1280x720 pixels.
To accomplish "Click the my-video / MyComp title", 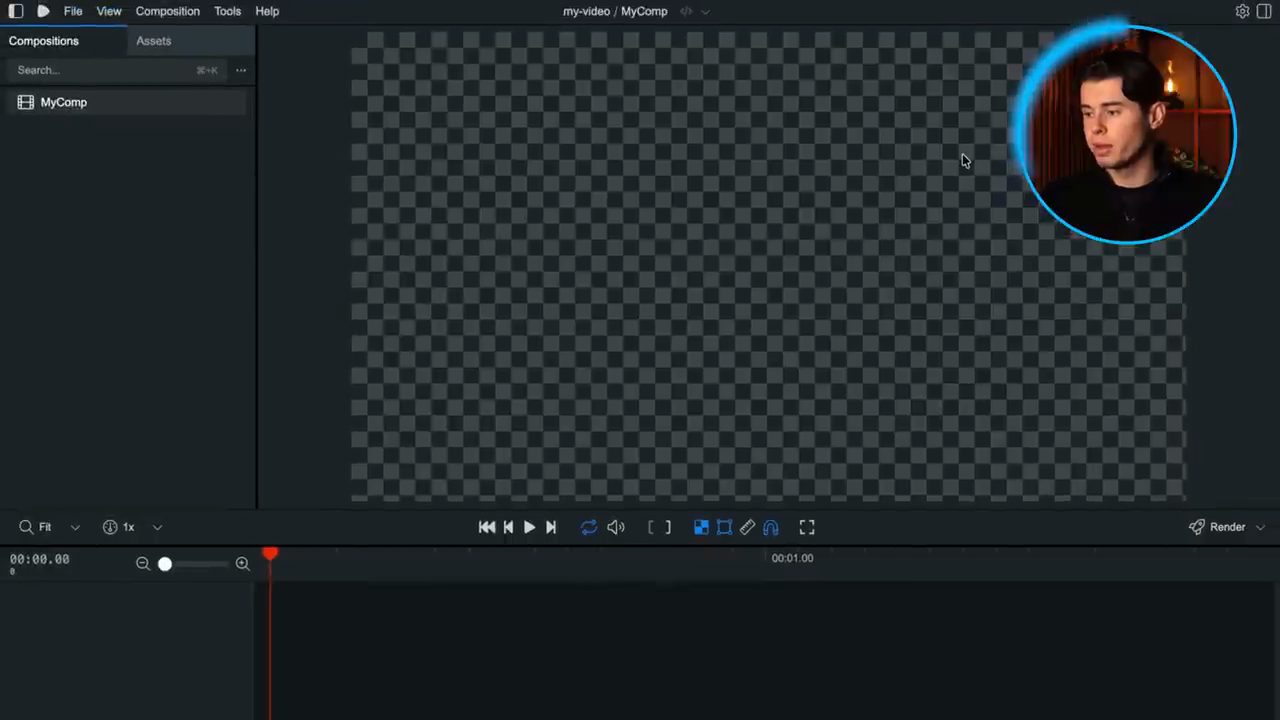I will 615,11.
